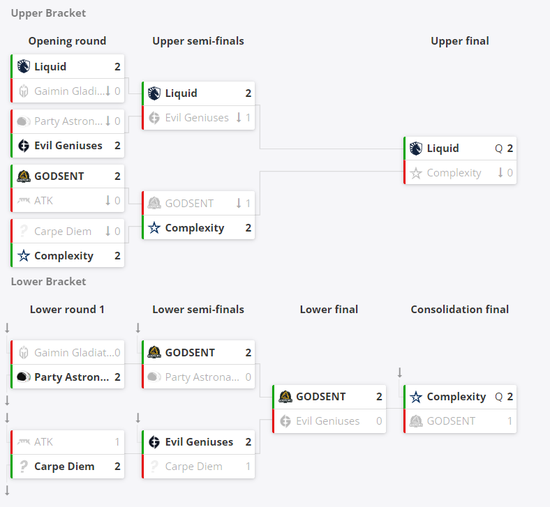
Task: Click Liquid logo in Upper final match
Action: tap(416, 148)
